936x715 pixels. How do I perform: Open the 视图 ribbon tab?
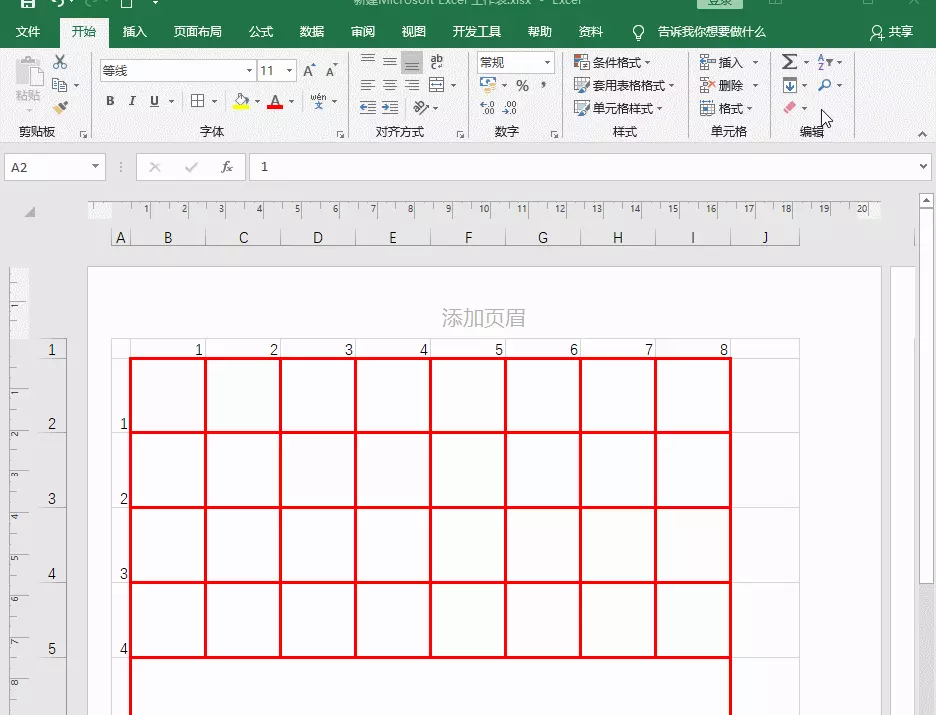(x=413, y=31)
